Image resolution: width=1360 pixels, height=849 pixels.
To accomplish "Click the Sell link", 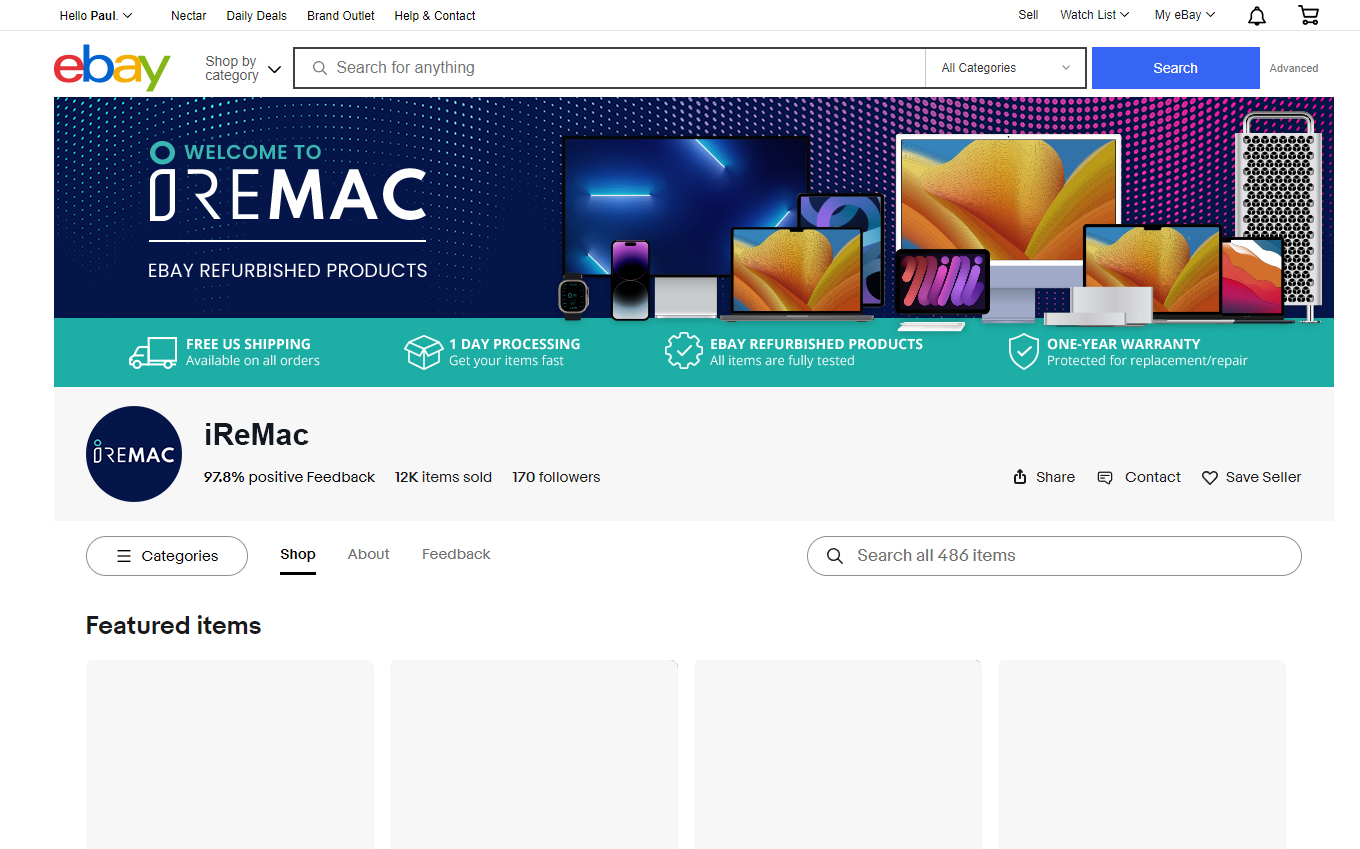I will [1028, 15].
